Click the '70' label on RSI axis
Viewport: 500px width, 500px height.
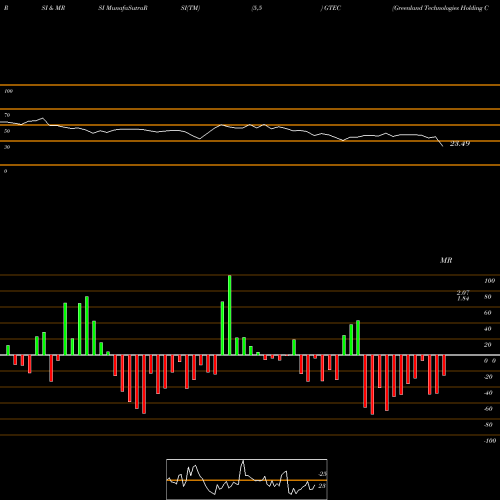[7, 115]
